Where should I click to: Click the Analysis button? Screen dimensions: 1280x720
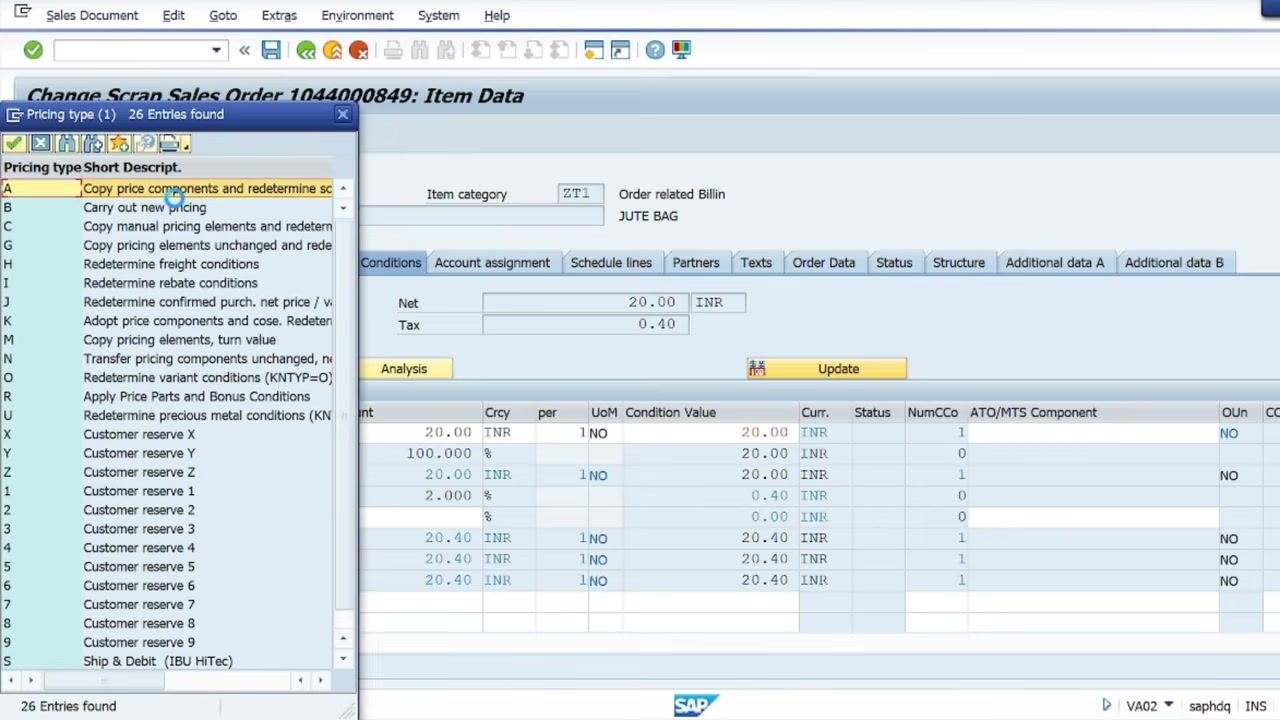click(404, 369)
